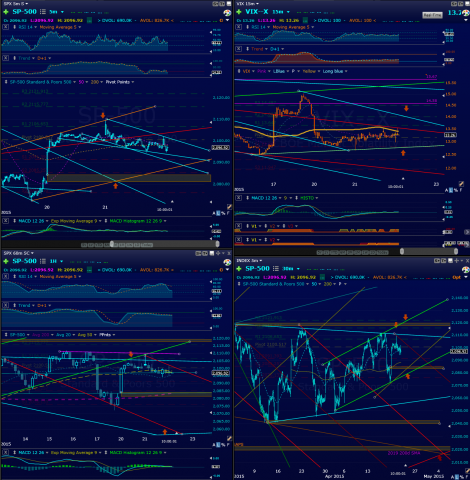
Task: Toggle A auto scale in VIX chart
Action: tap(447, 190)
